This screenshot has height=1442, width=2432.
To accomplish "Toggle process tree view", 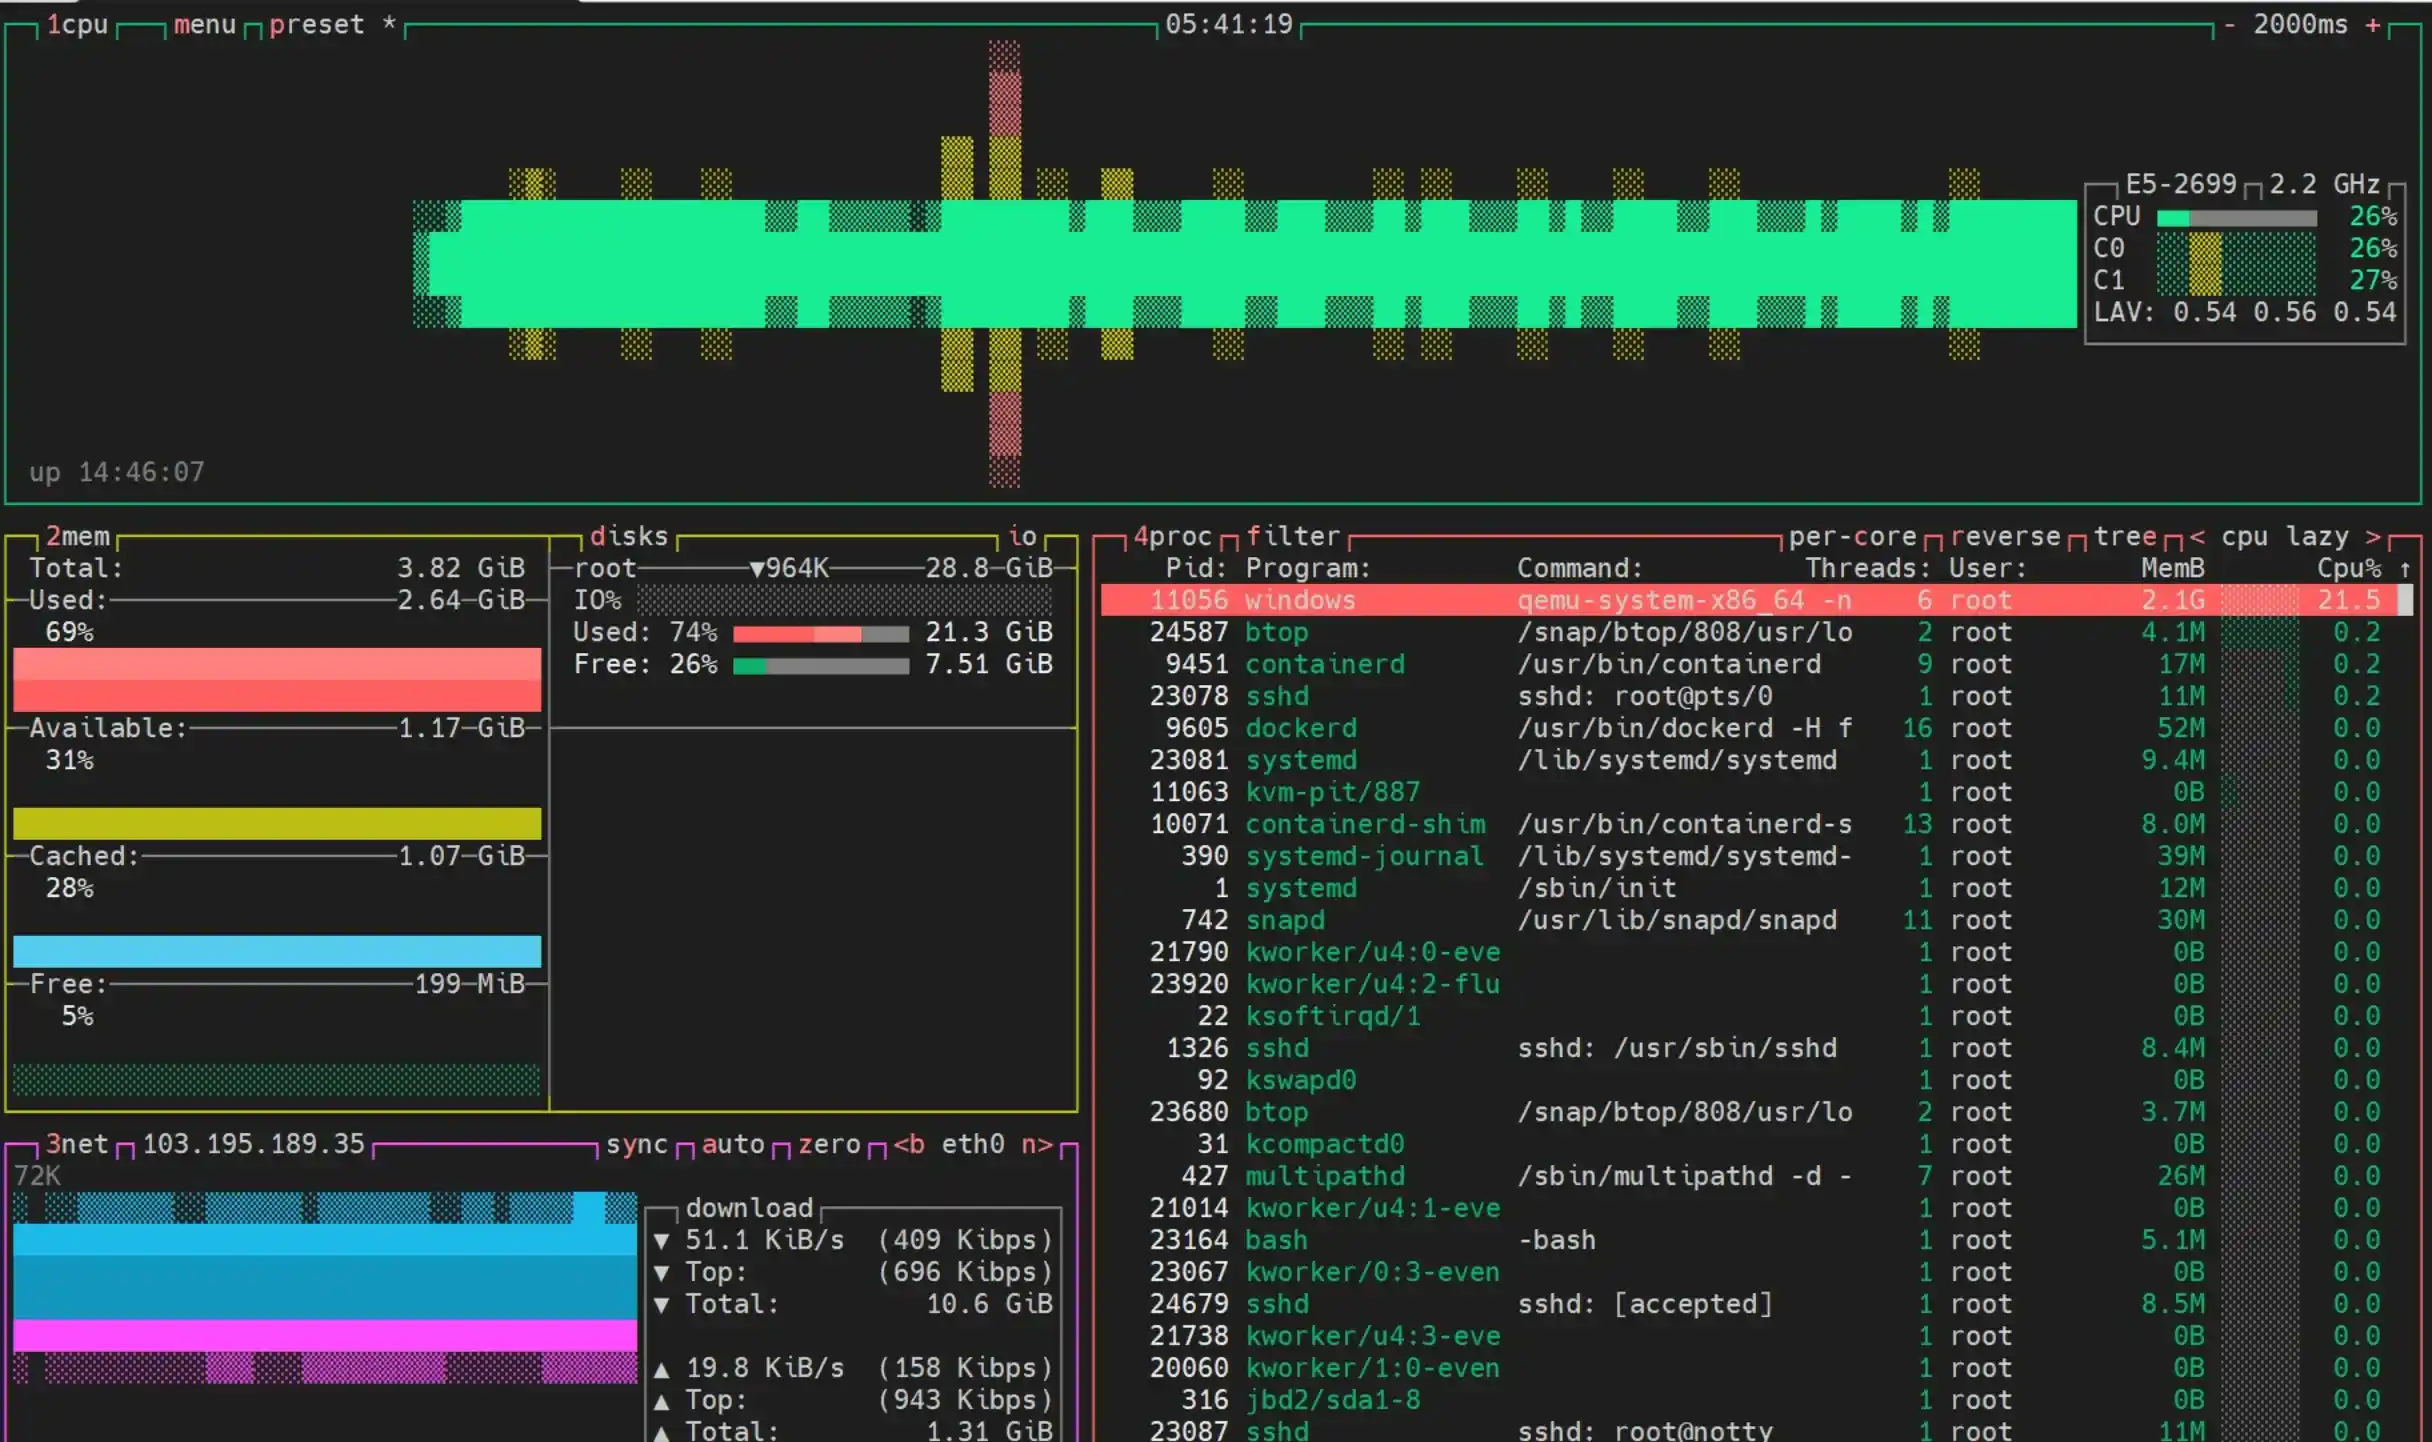I will click(2125, 536).
